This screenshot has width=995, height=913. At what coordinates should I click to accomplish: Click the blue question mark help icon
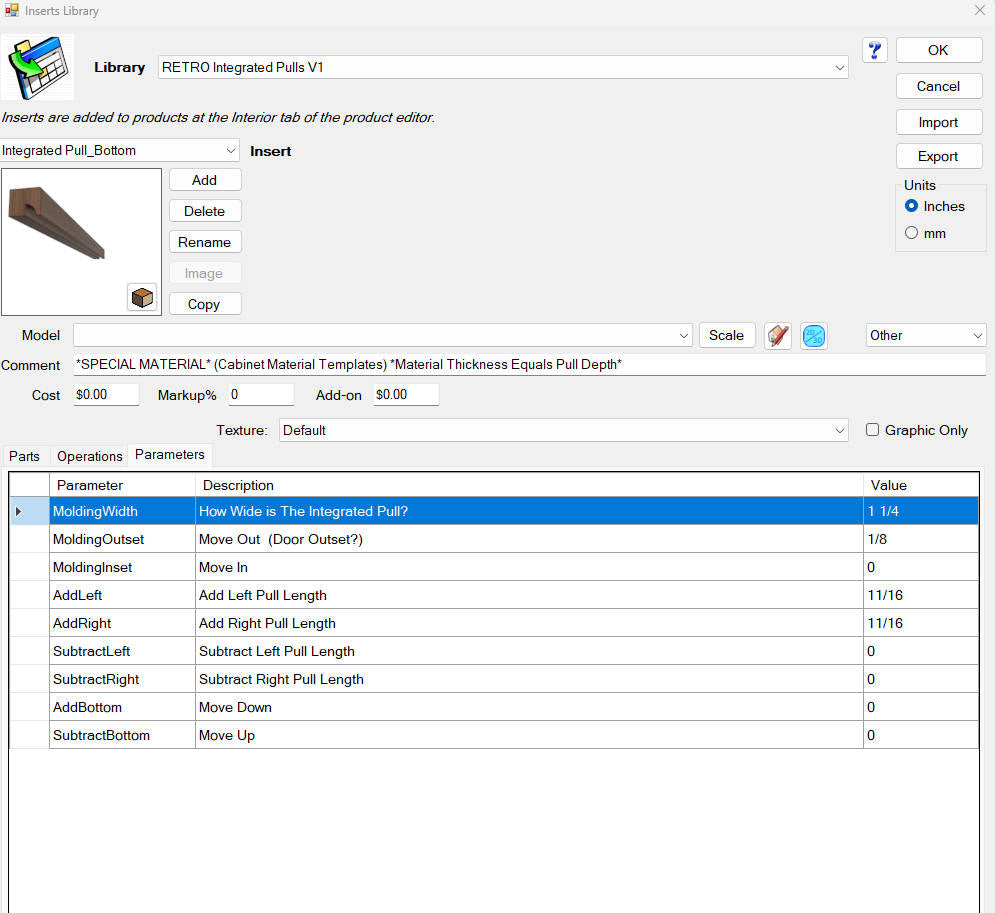point(874,50)
